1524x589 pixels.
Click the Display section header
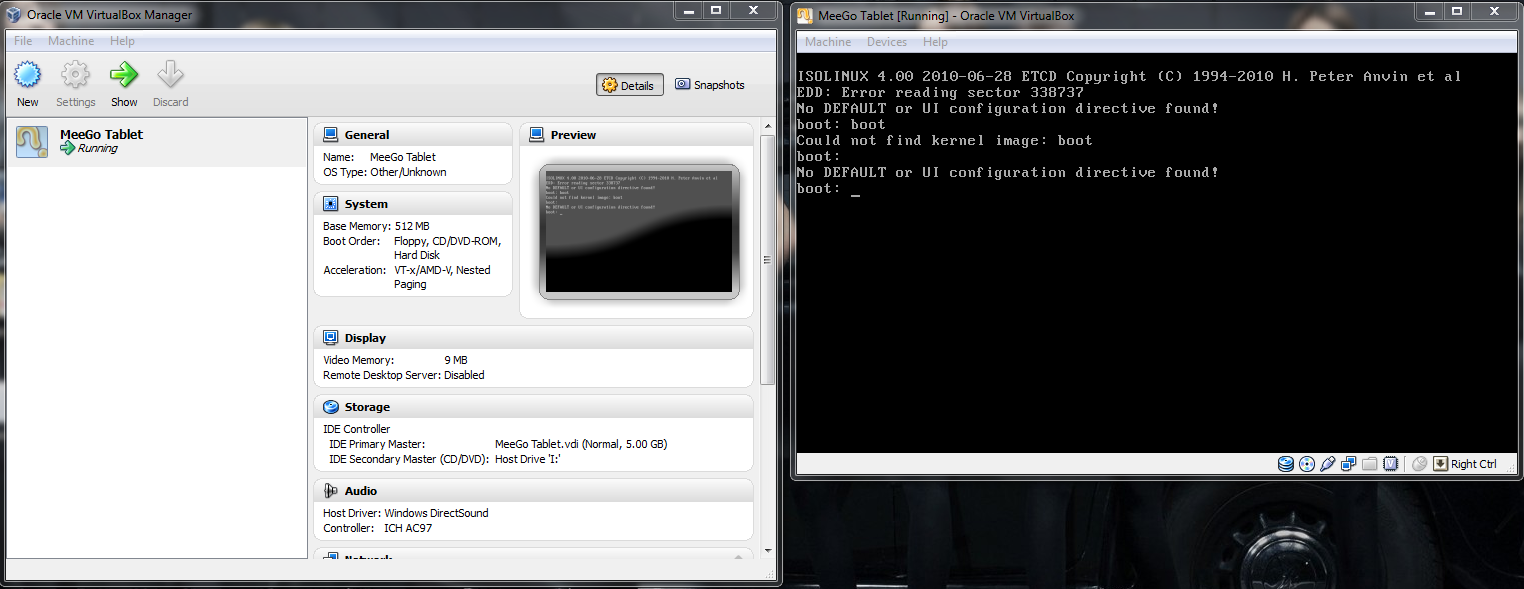click(x=534, y=338)
